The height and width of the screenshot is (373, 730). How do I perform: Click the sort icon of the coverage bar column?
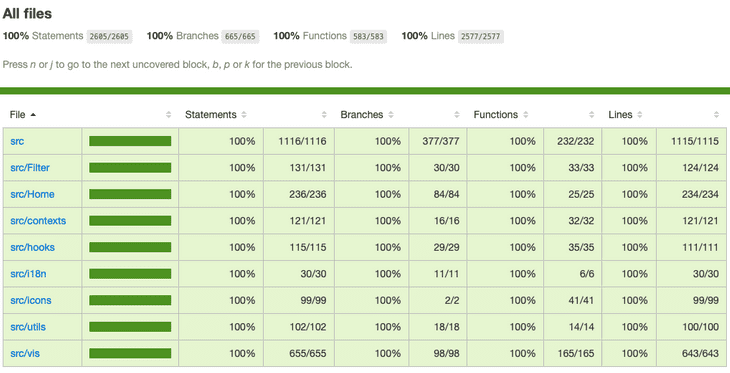[169, 115]
